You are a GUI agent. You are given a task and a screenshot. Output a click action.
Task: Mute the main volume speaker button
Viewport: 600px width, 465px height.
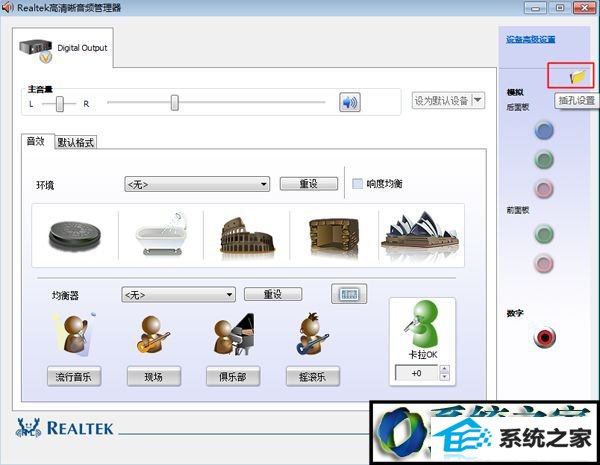pyautogui.click(x=350, y=102)
